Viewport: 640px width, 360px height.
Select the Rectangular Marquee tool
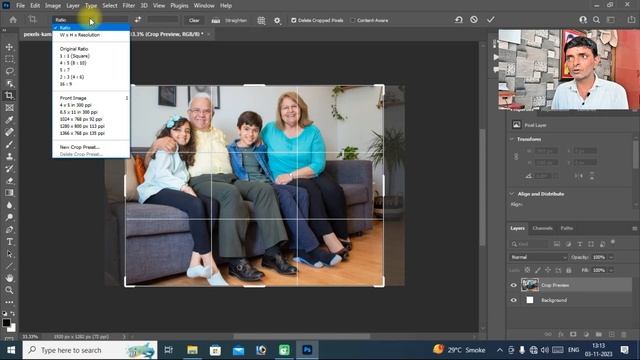[9, 59]
